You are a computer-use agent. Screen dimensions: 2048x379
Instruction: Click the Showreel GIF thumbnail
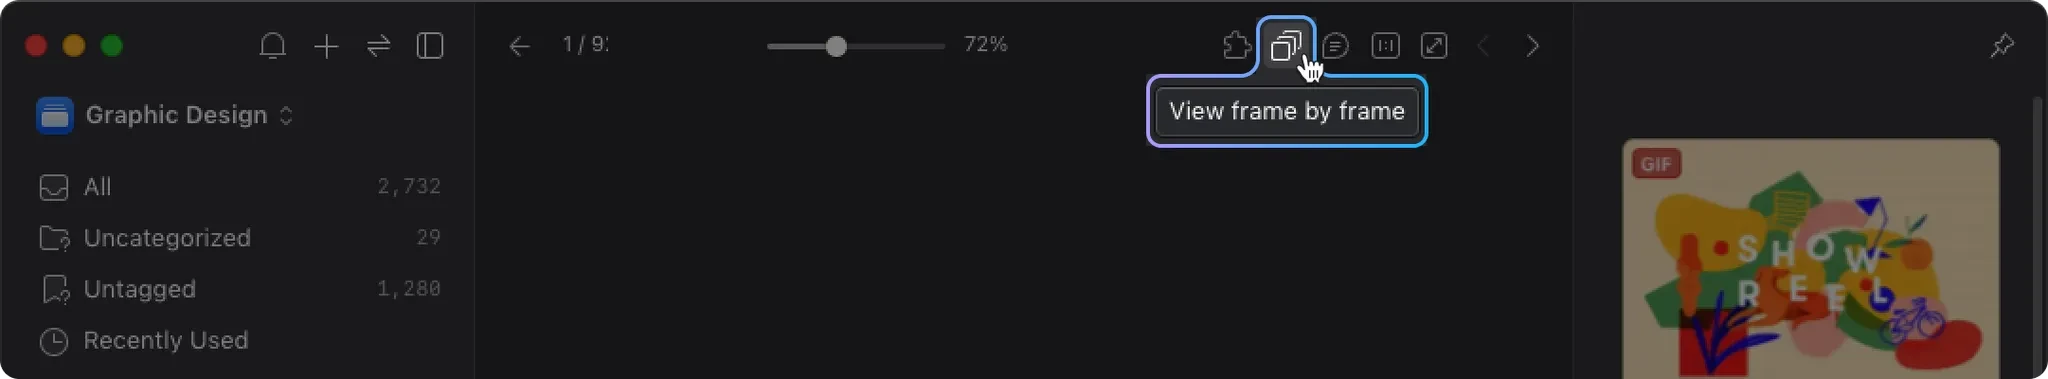click(1810, 258)
